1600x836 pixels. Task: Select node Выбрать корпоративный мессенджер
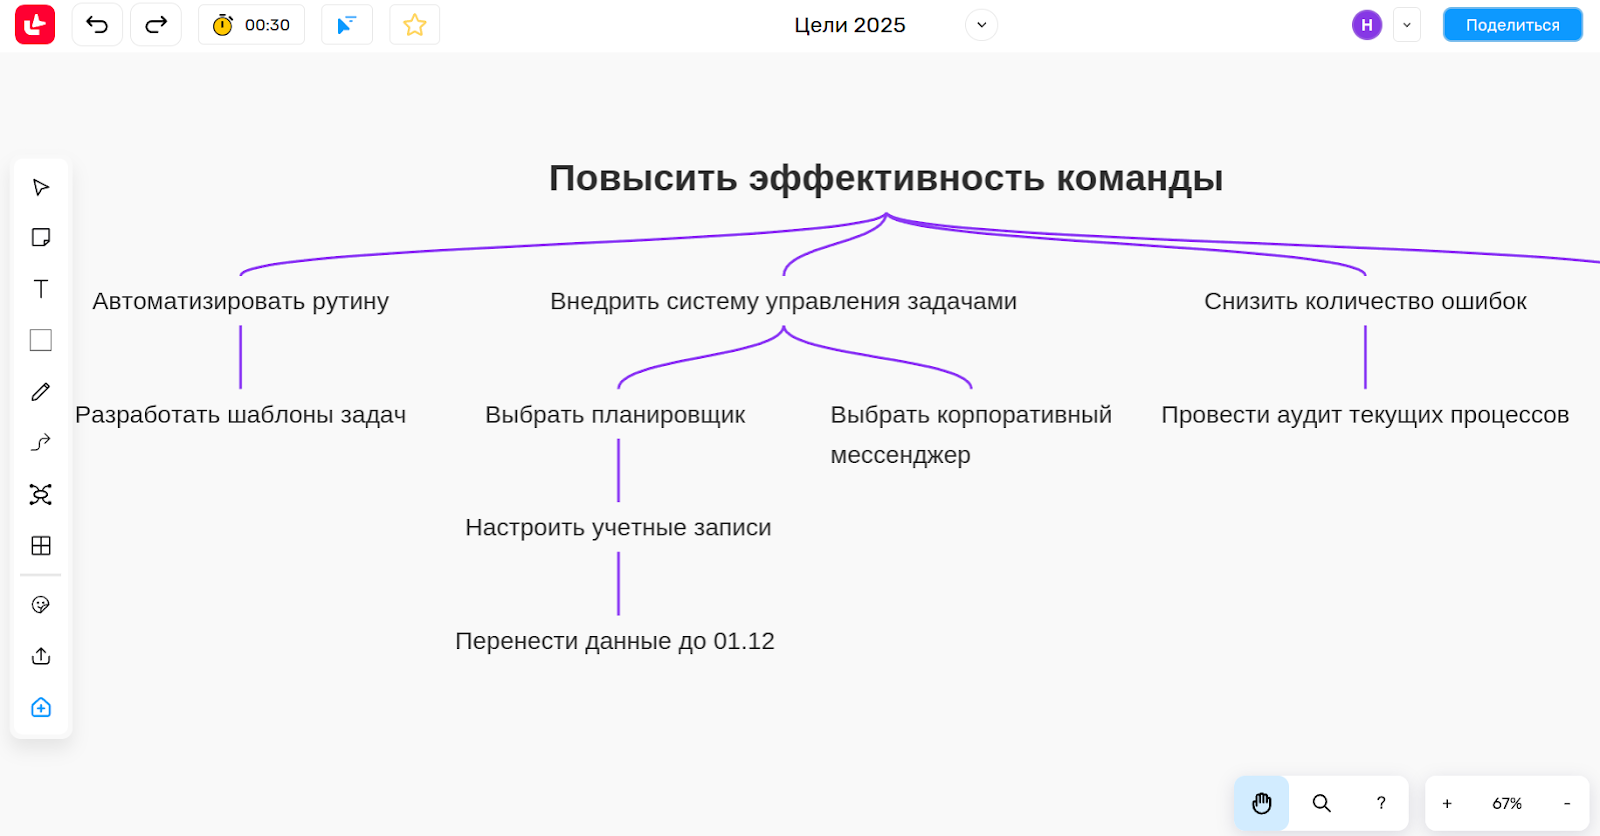point(971,434)
